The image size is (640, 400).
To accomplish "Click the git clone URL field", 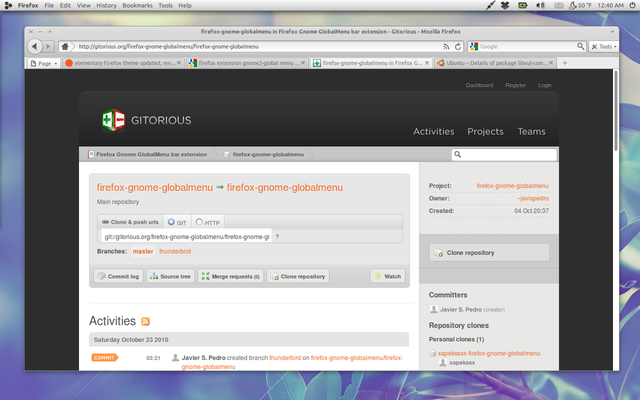I will tap(187, 237).
